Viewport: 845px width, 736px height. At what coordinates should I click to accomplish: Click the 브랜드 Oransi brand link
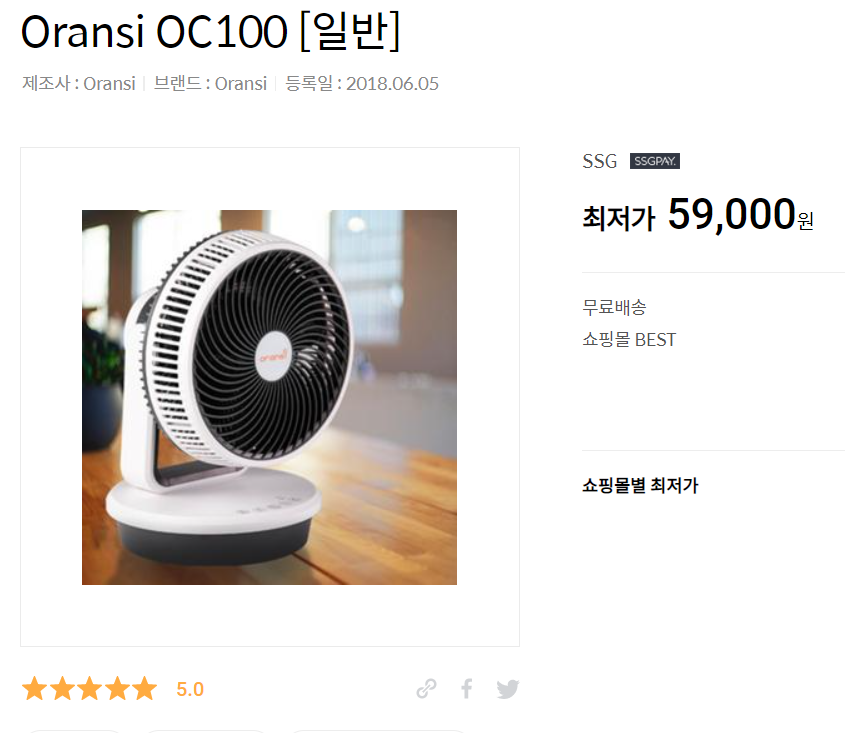[x=210, y=84]
